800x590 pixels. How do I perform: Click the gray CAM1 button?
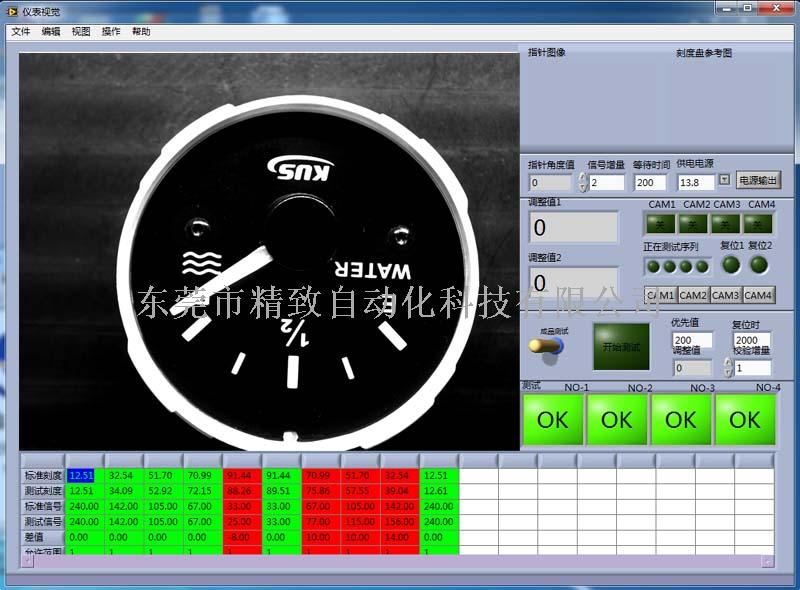click(x=661, y=295)
